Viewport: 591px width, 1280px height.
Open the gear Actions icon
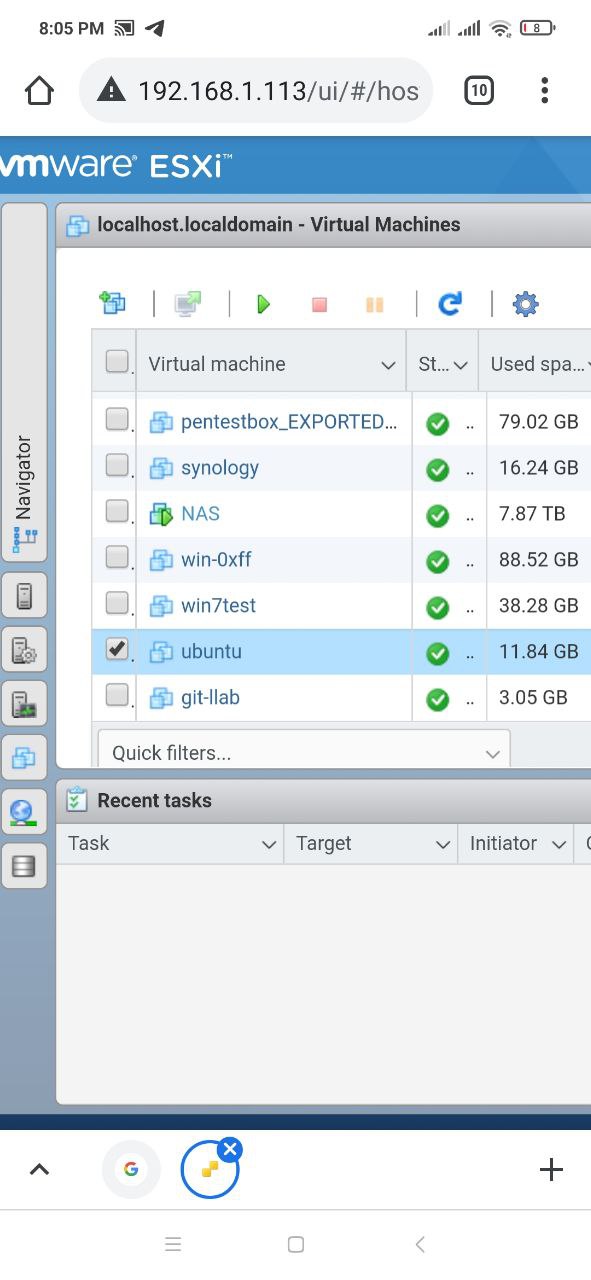pos(525,304)
